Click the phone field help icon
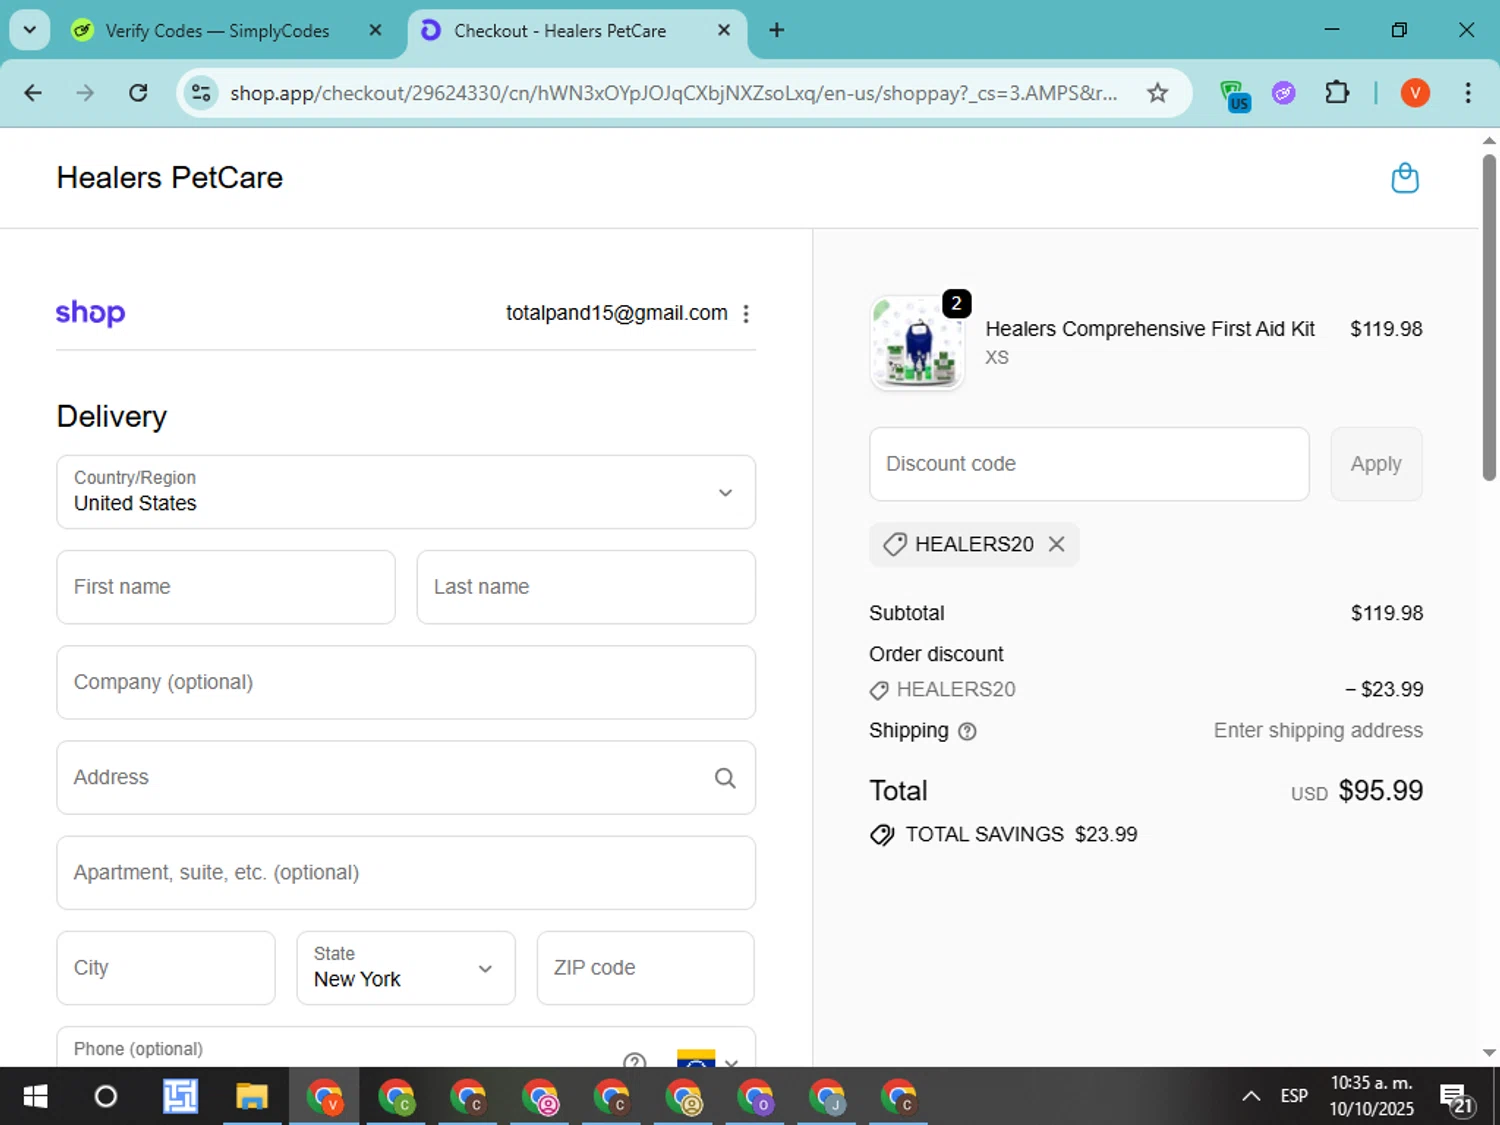Image resolution: width=1500 pixels, height=1125 pixels. [634, 1060]
